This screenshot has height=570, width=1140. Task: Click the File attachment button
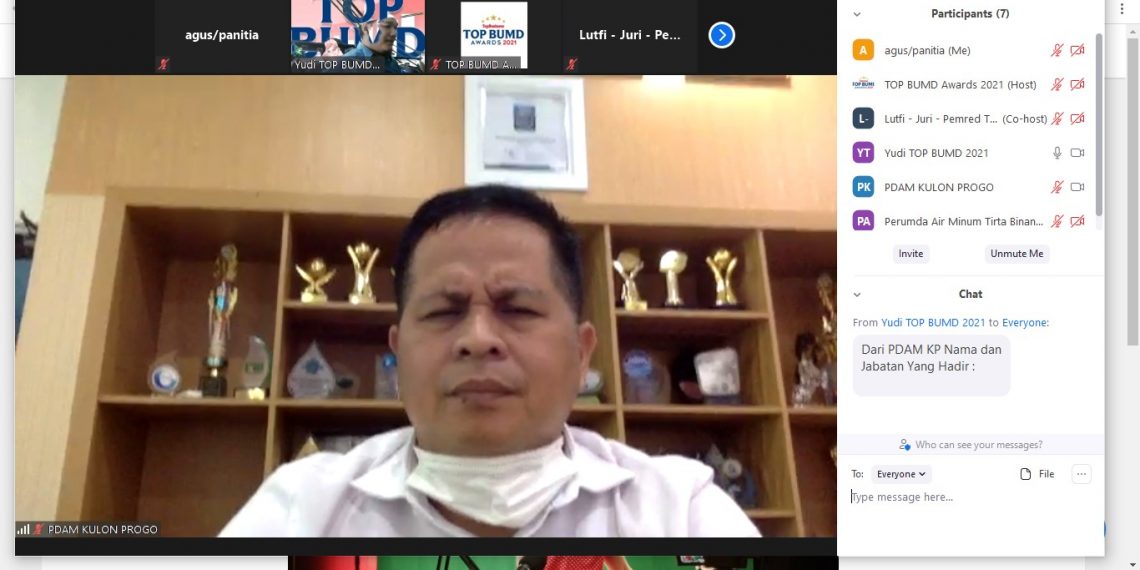point(1037,474)
